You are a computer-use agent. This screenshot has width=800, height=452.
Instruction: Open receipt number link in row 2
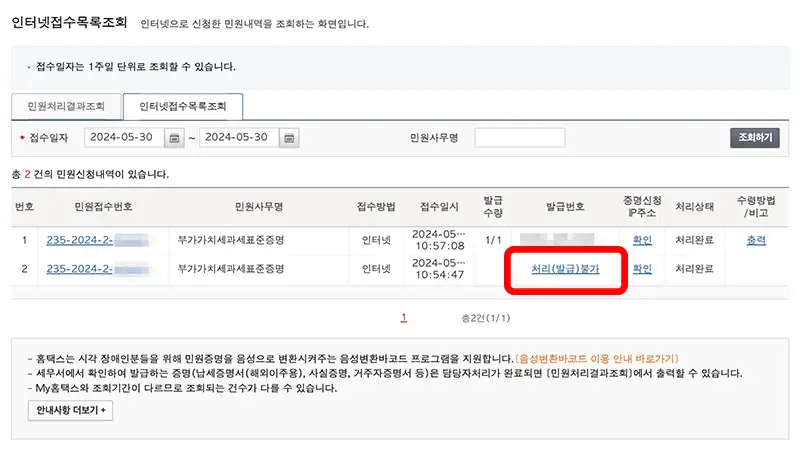tap(97, 269)
